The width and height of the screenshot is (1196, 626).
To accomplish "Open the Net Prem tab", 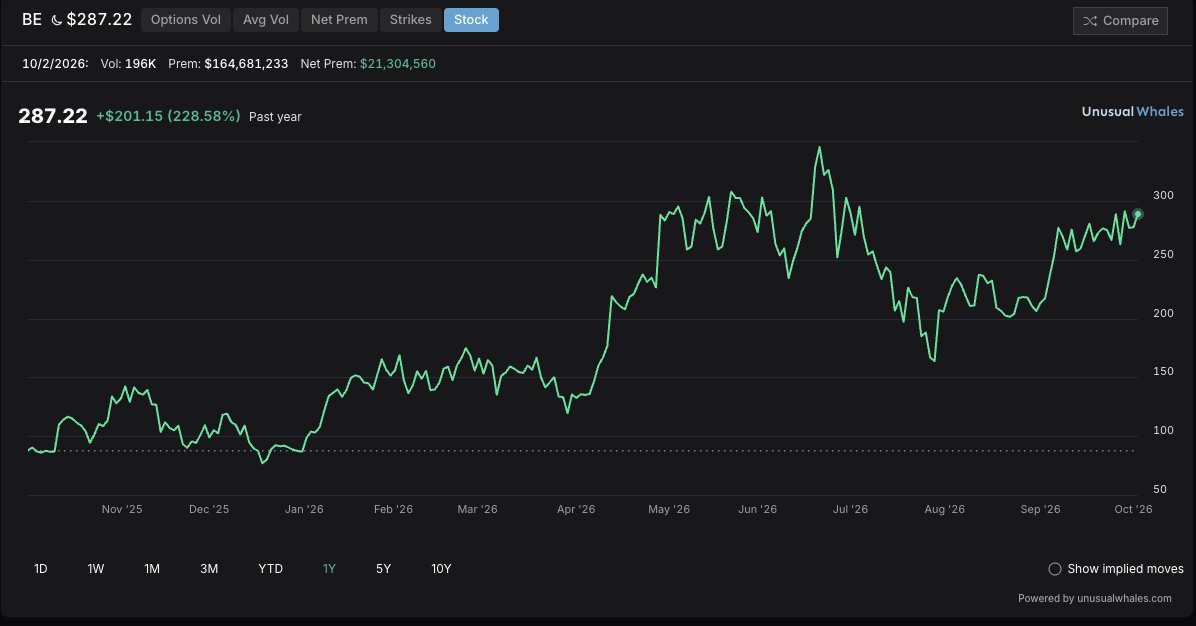I will [x=339, y=20].
